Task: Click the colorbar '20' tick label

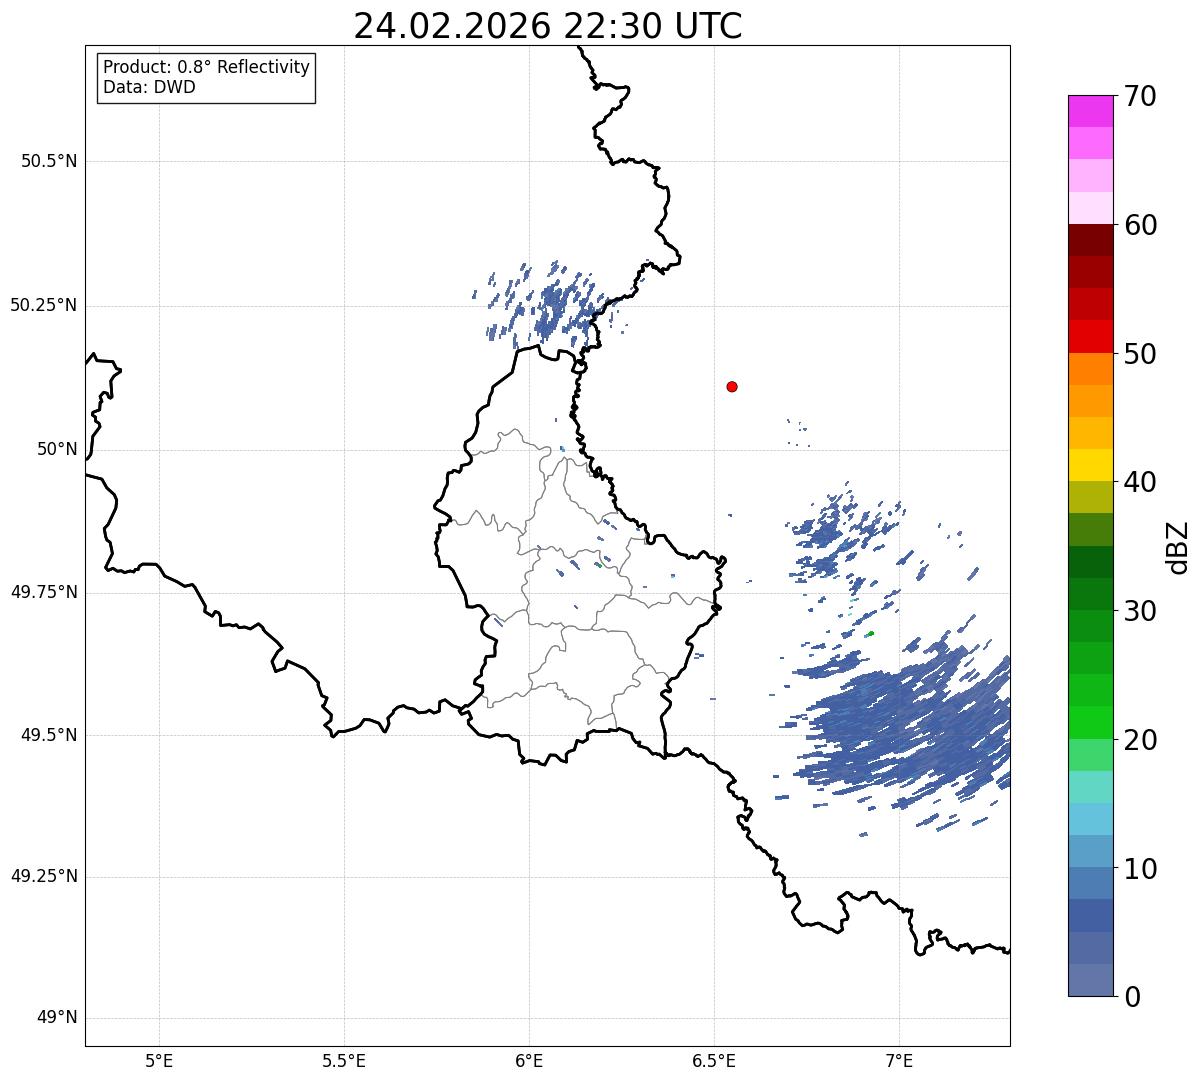Action: point(1140,740)
